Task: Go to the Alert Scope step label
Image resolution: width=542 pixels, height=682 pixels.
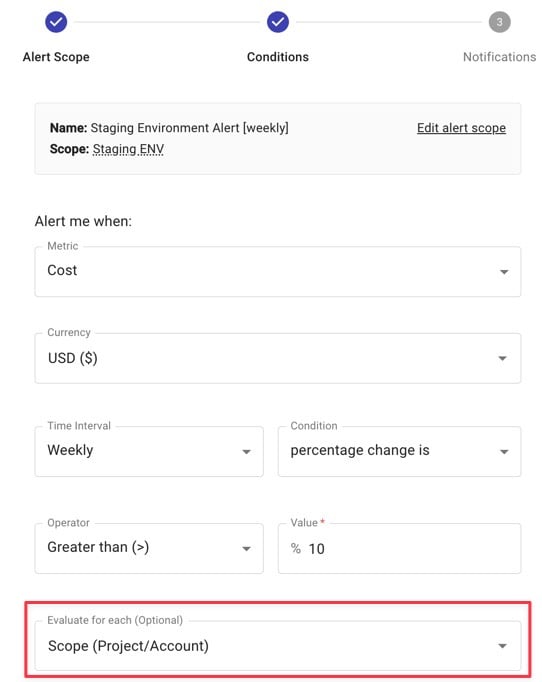Action: tap(56, 57)
